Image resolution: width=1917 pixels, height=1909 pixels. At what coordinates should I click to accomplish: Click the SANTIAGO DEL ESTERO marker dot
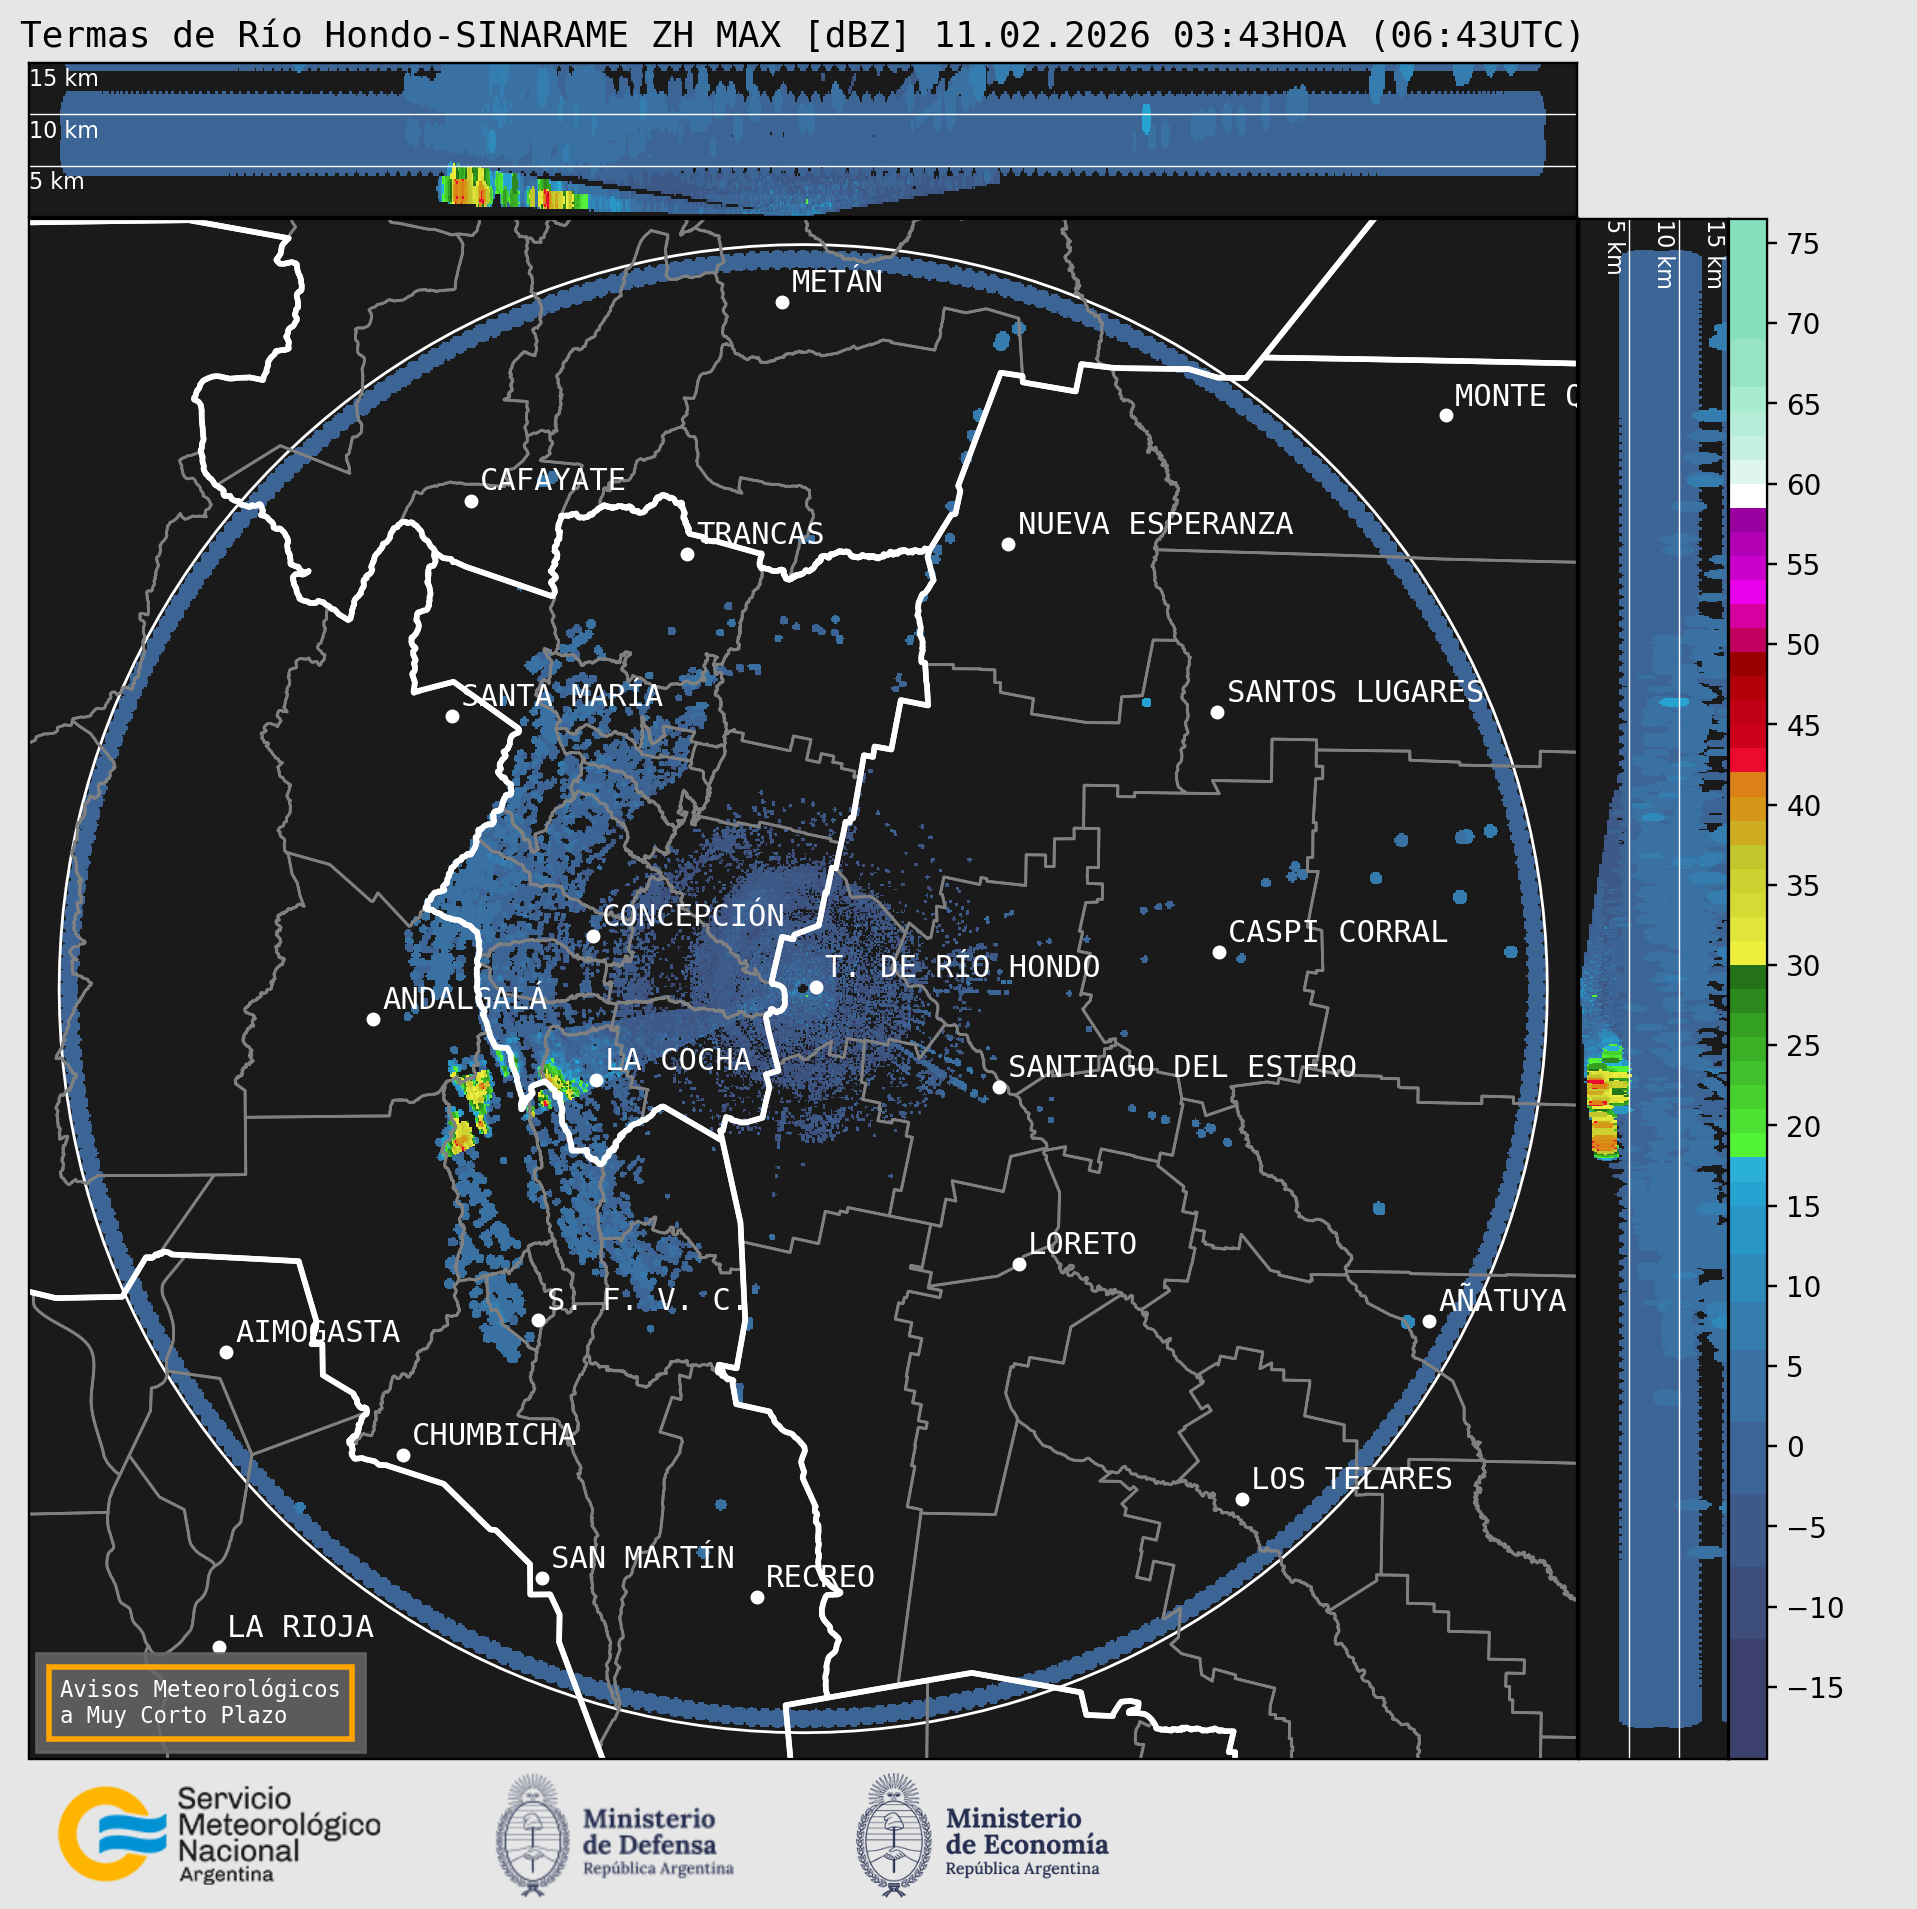click(x=999, y=1087)
